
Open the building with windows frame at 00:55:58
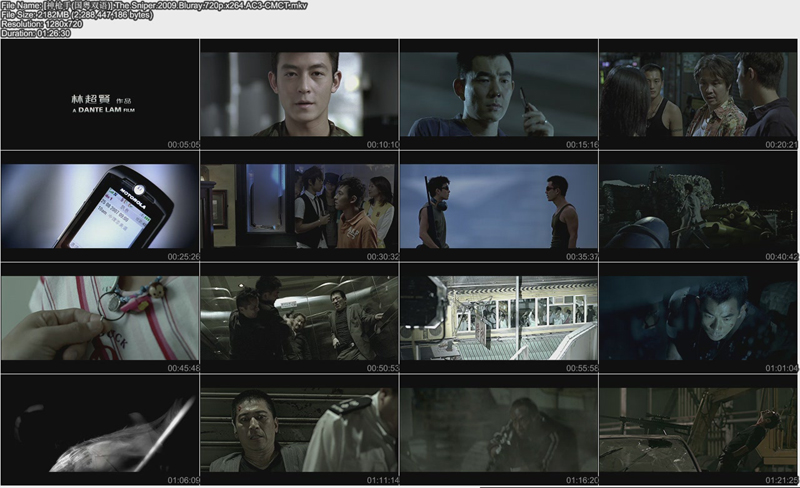pos(499,318)
